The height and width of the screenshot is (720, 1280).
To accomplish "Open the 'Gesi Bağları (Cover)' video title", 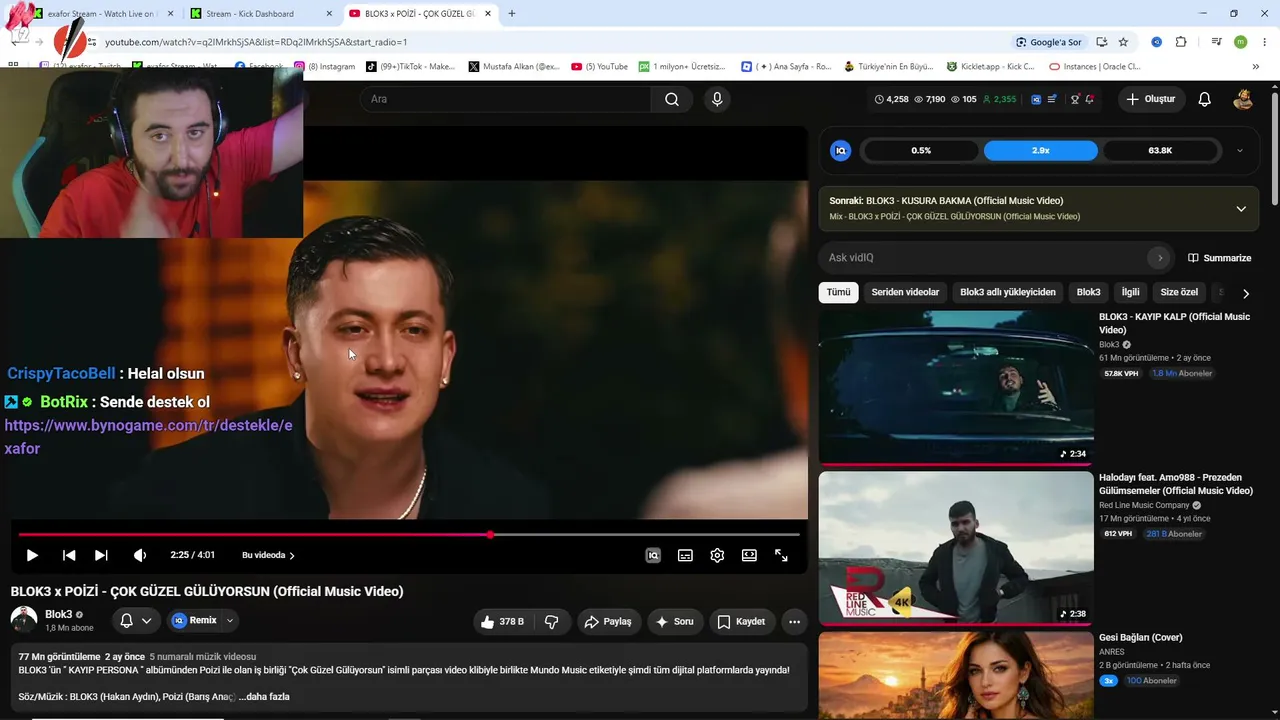I will [1140, 637].
